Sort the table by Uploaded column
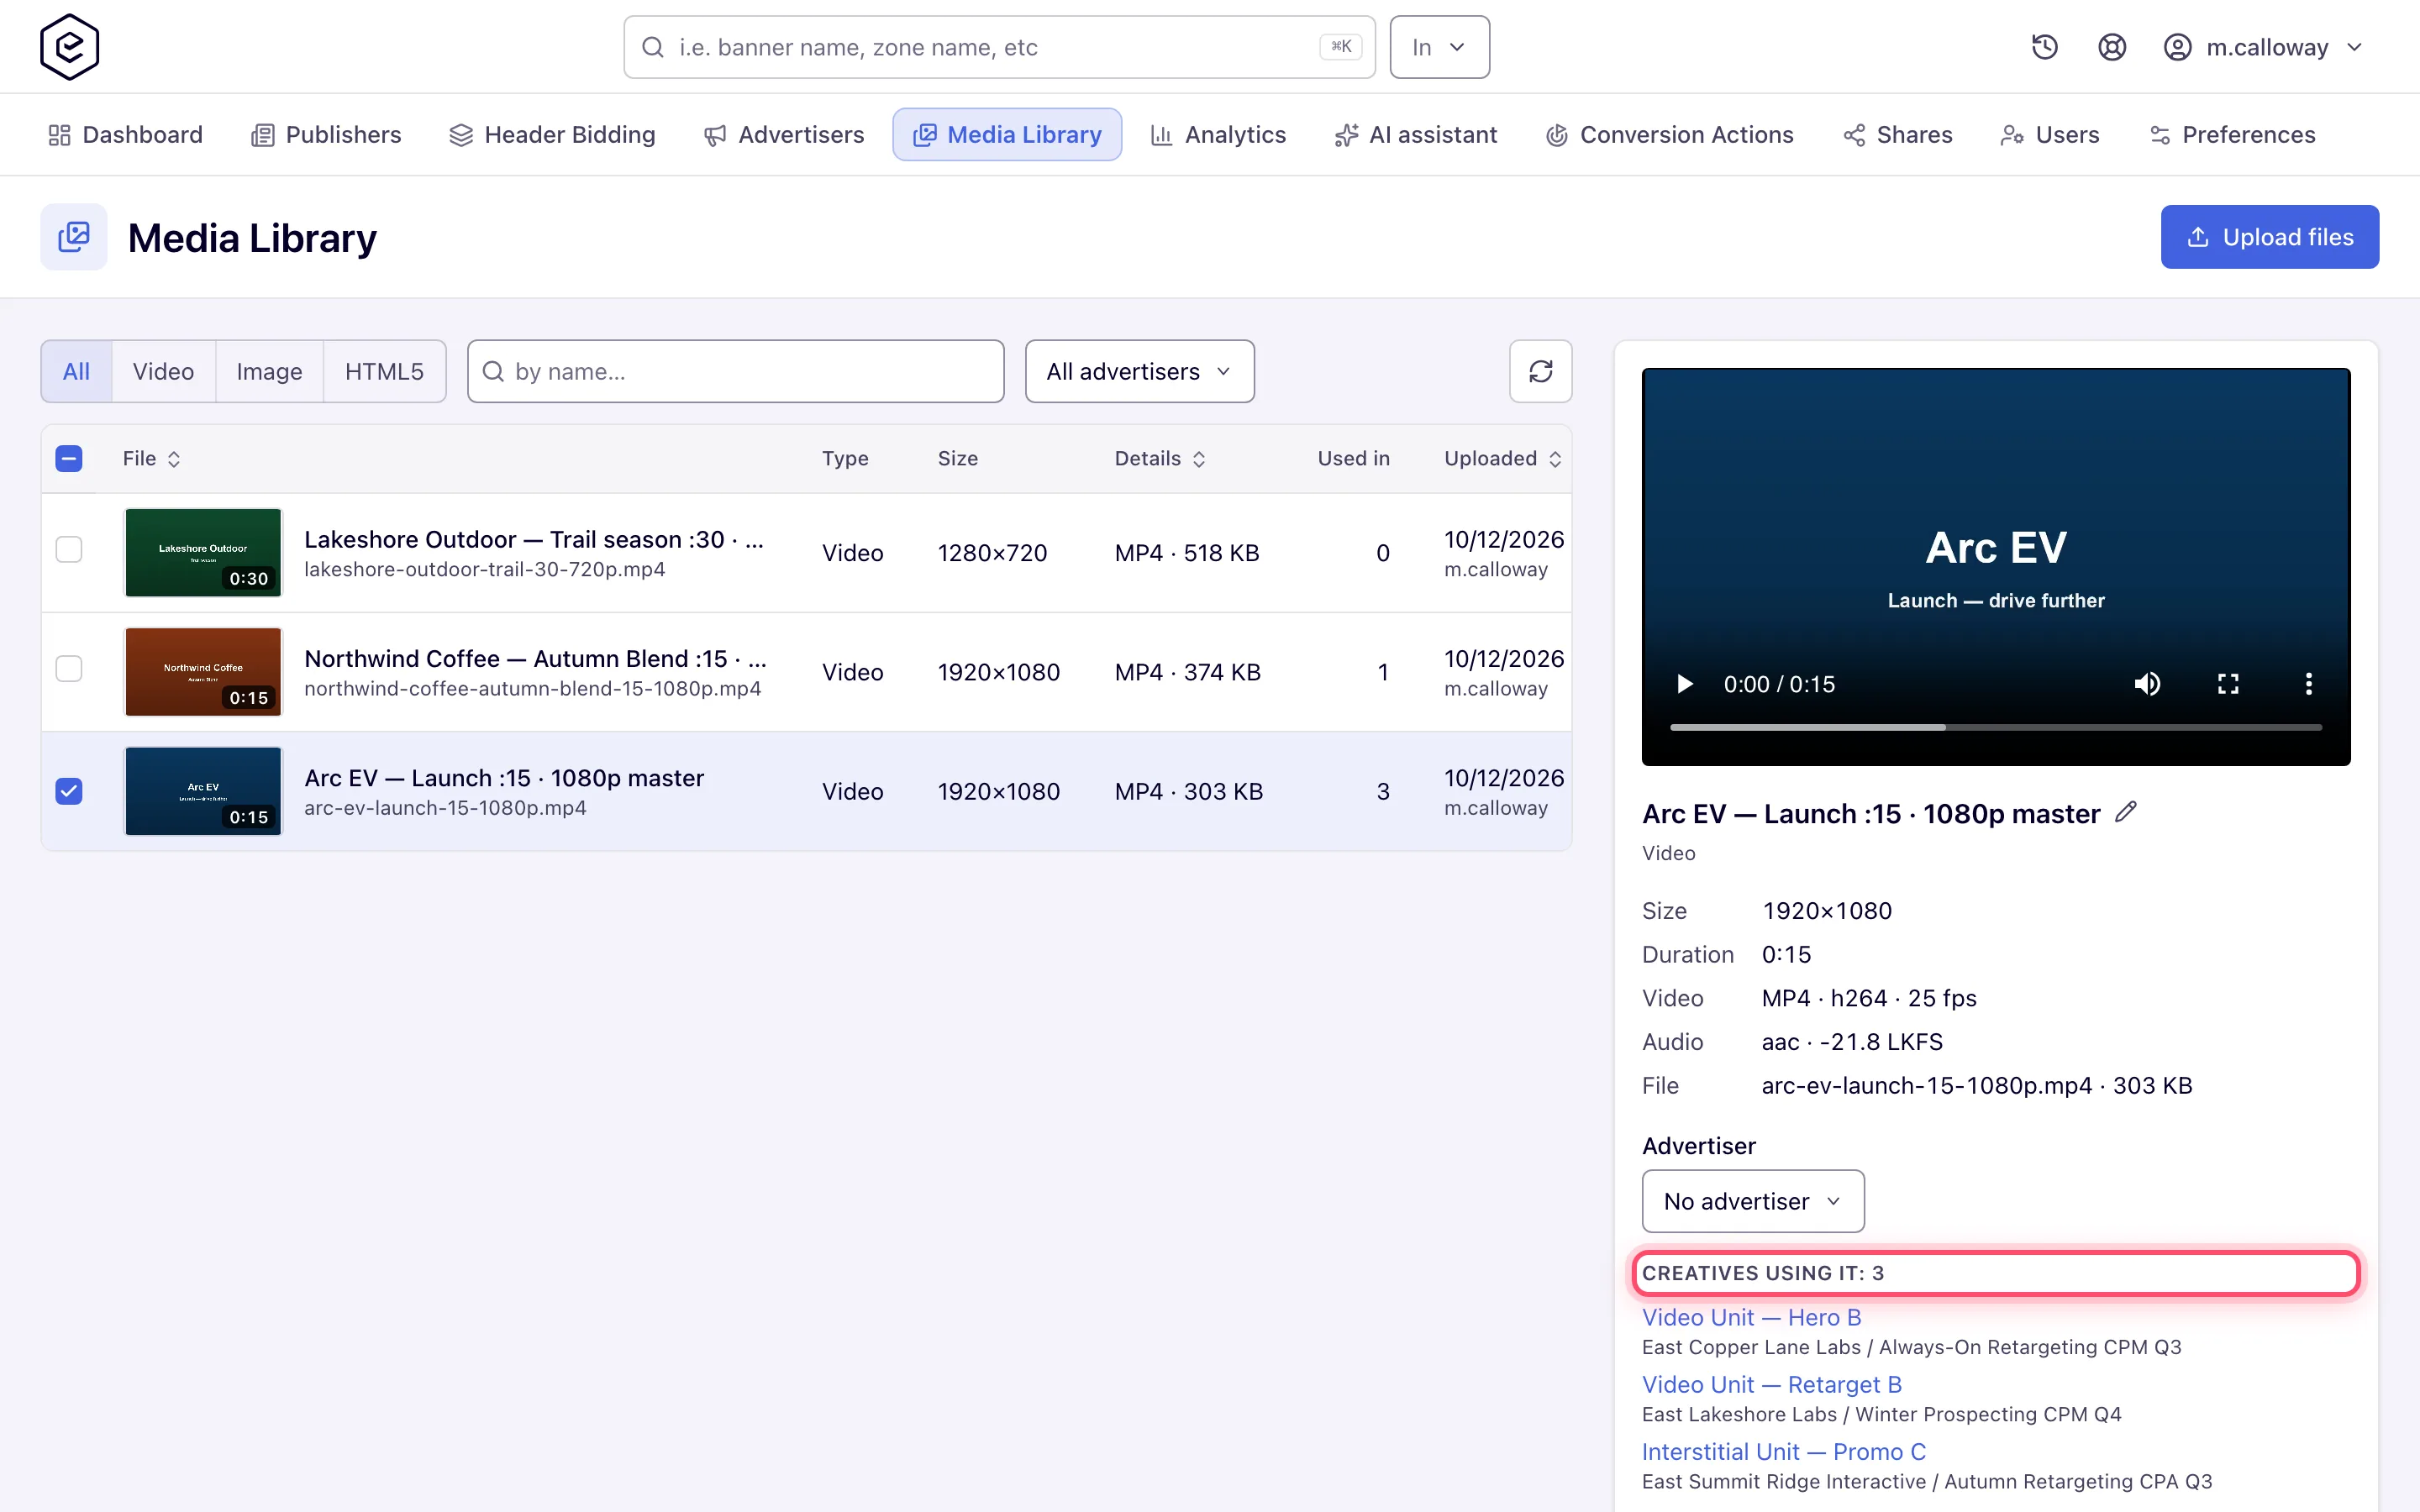 (x=1503, y=459)
